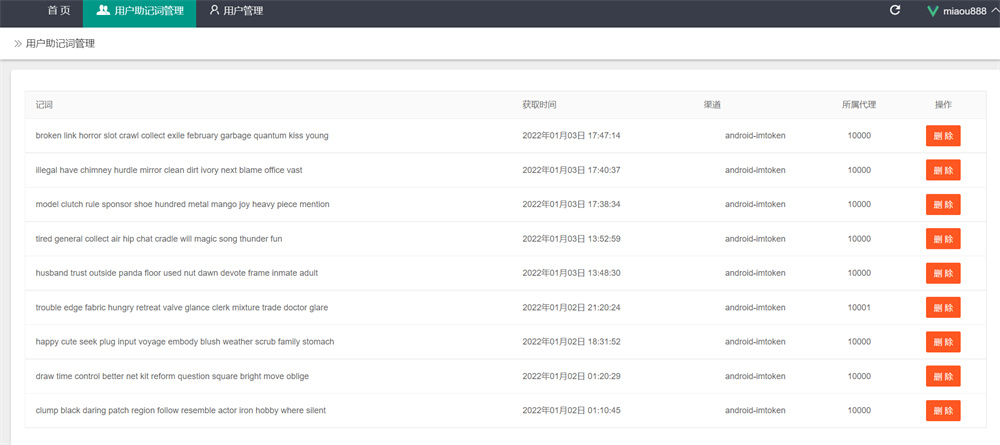Click the 渠道 column header

click(x=712, y=105)
